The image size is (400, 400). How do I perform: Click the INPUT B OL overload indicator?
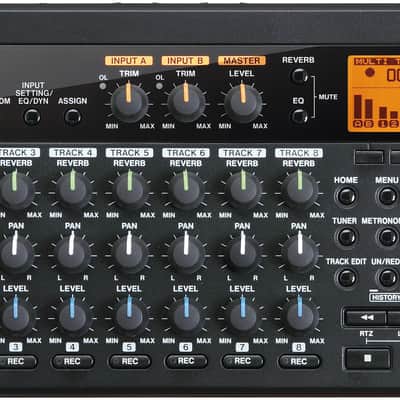(x=159, y=86)
